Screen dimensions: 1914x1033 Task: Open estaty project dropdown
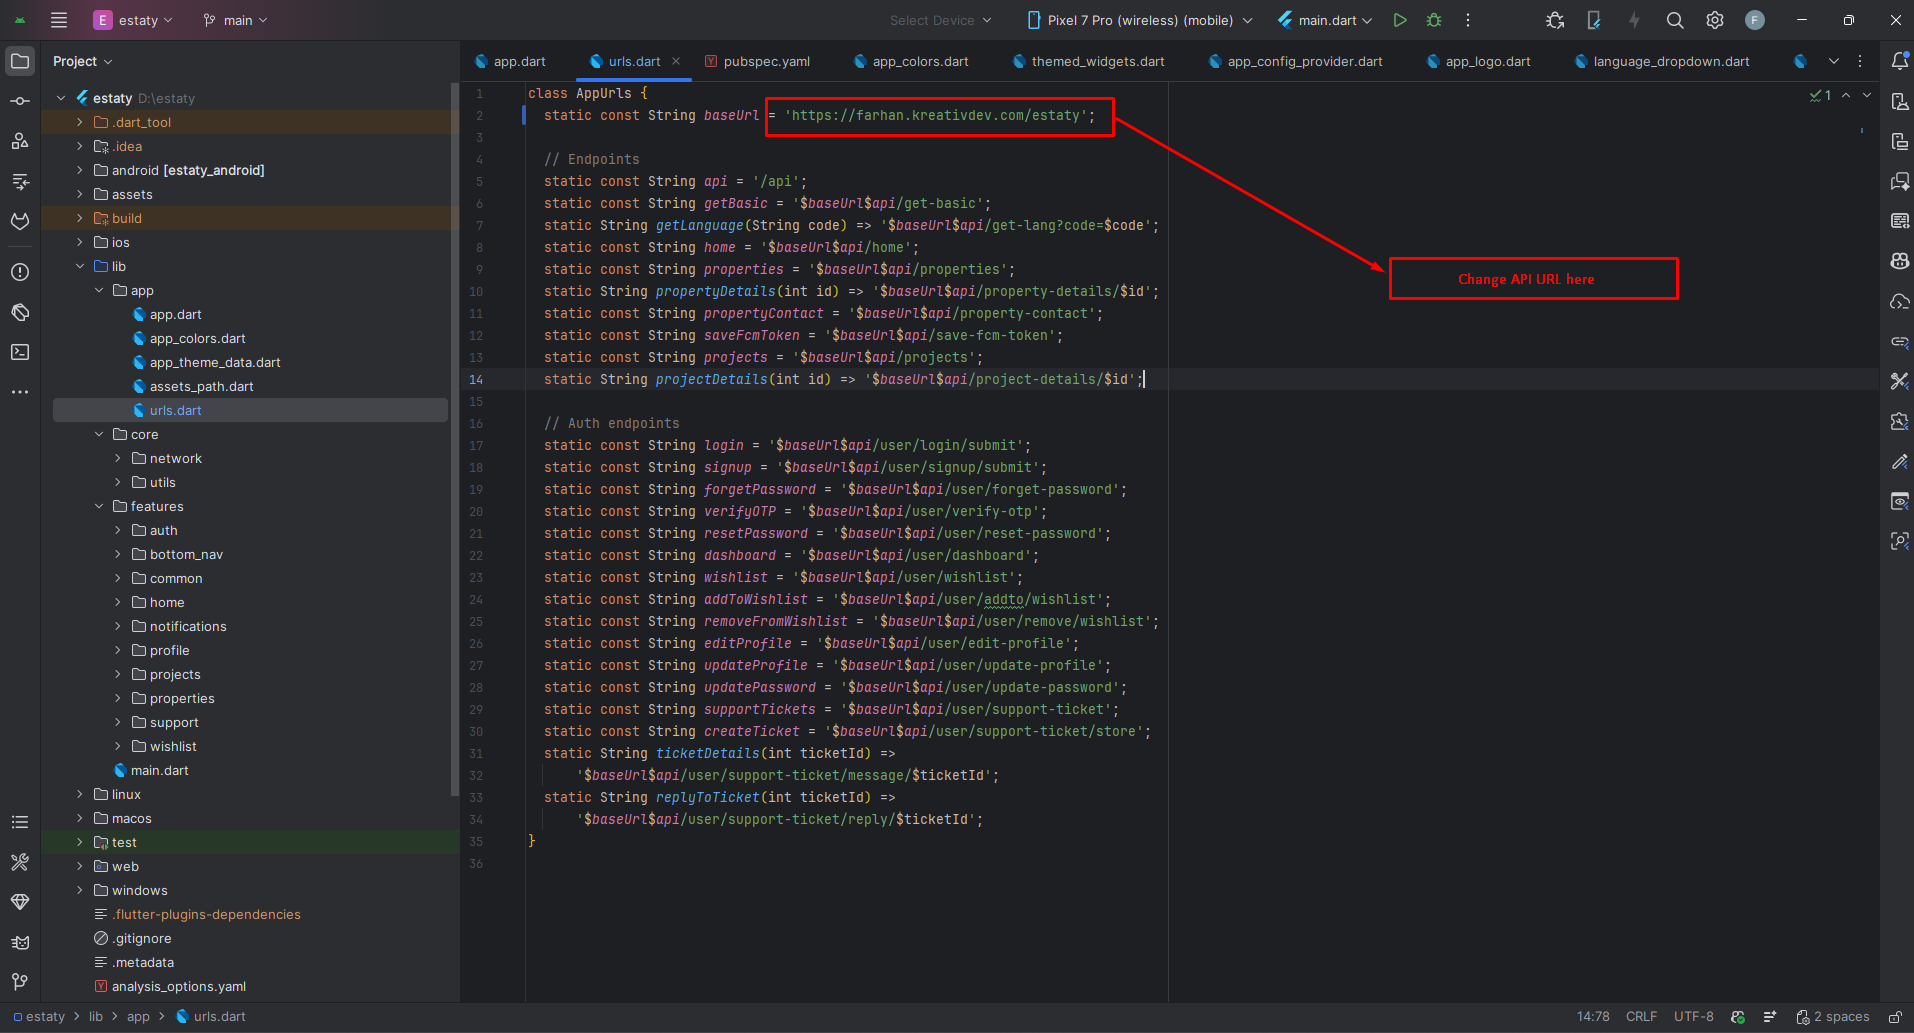(133, 20)
